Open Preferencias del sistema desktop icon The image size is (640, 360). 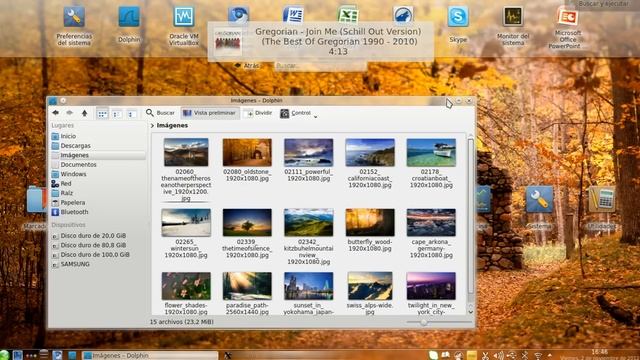(x=74, y=26)
